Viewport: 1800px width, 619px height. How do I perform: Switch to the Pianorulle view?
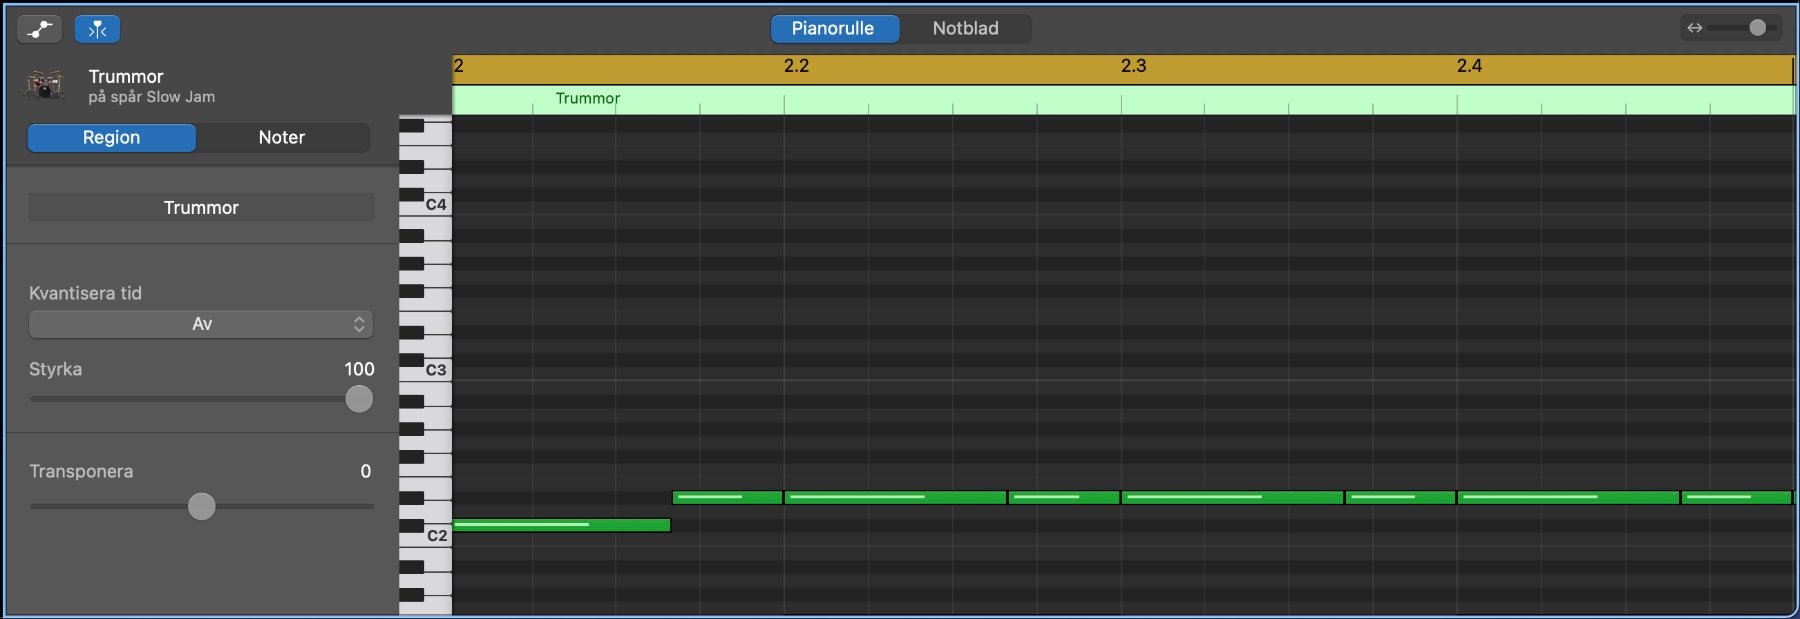(x=833, y=28)
